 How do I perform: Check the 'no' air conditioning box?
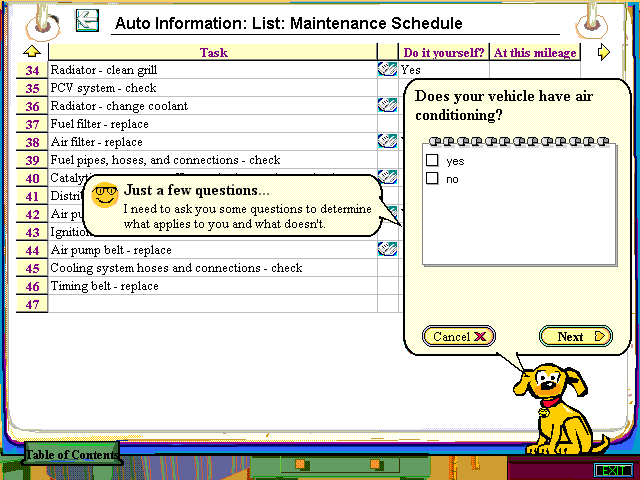(433, 179)
